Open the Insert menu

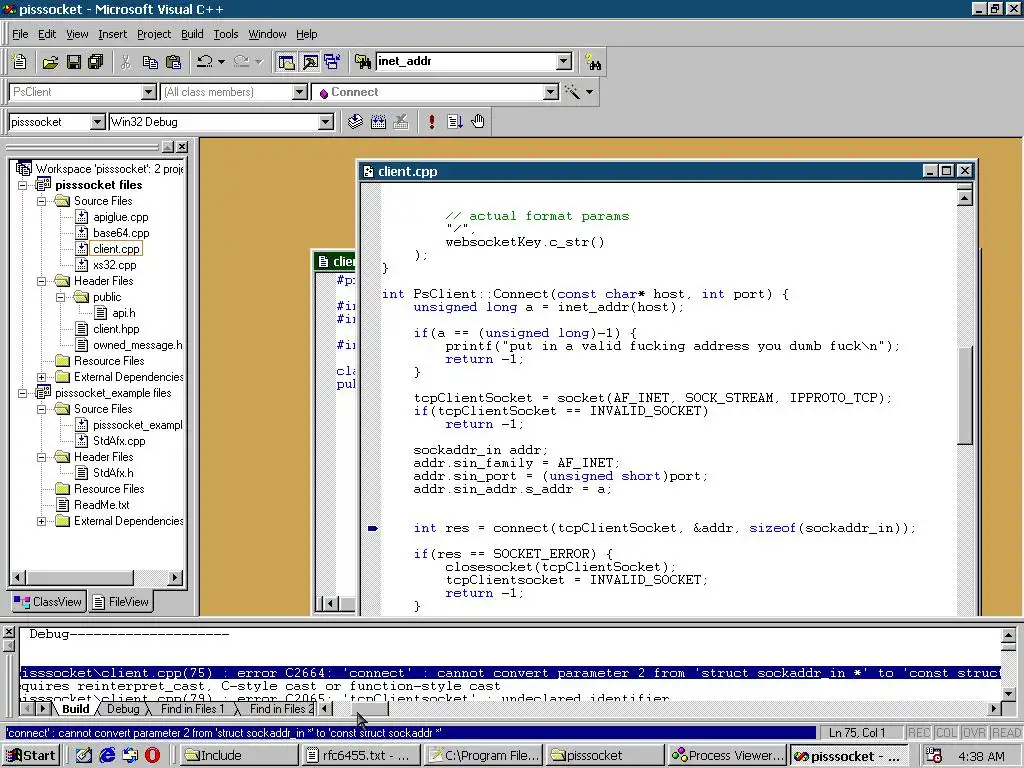point(112,34)
